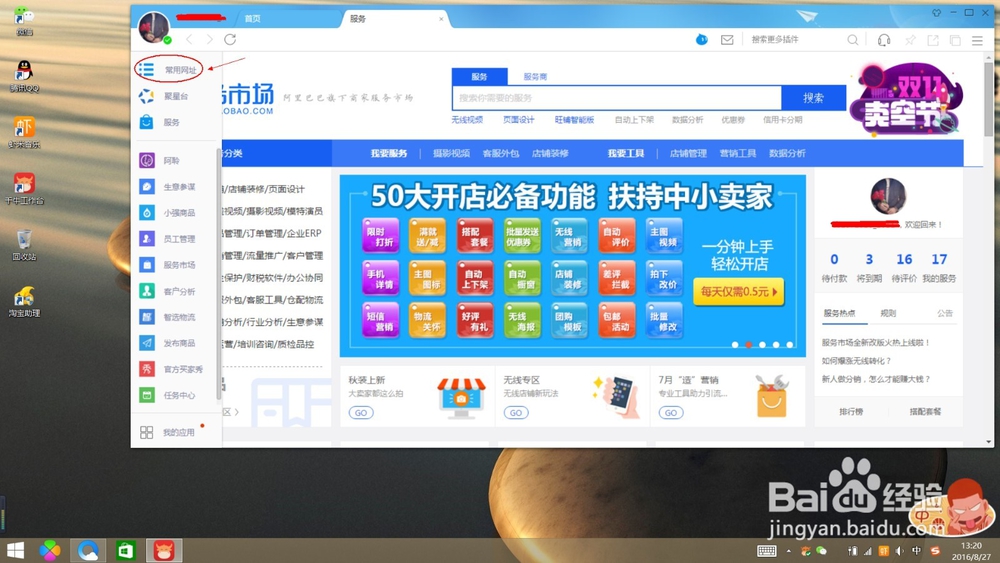Click the 短信营销 tile in the banner

[381, 320]
